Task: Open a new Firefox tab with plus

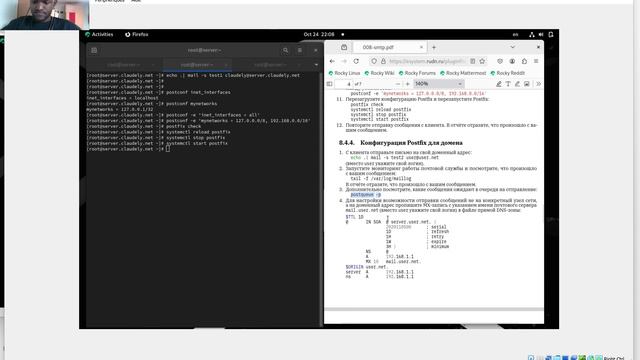Action: (434, 47)
